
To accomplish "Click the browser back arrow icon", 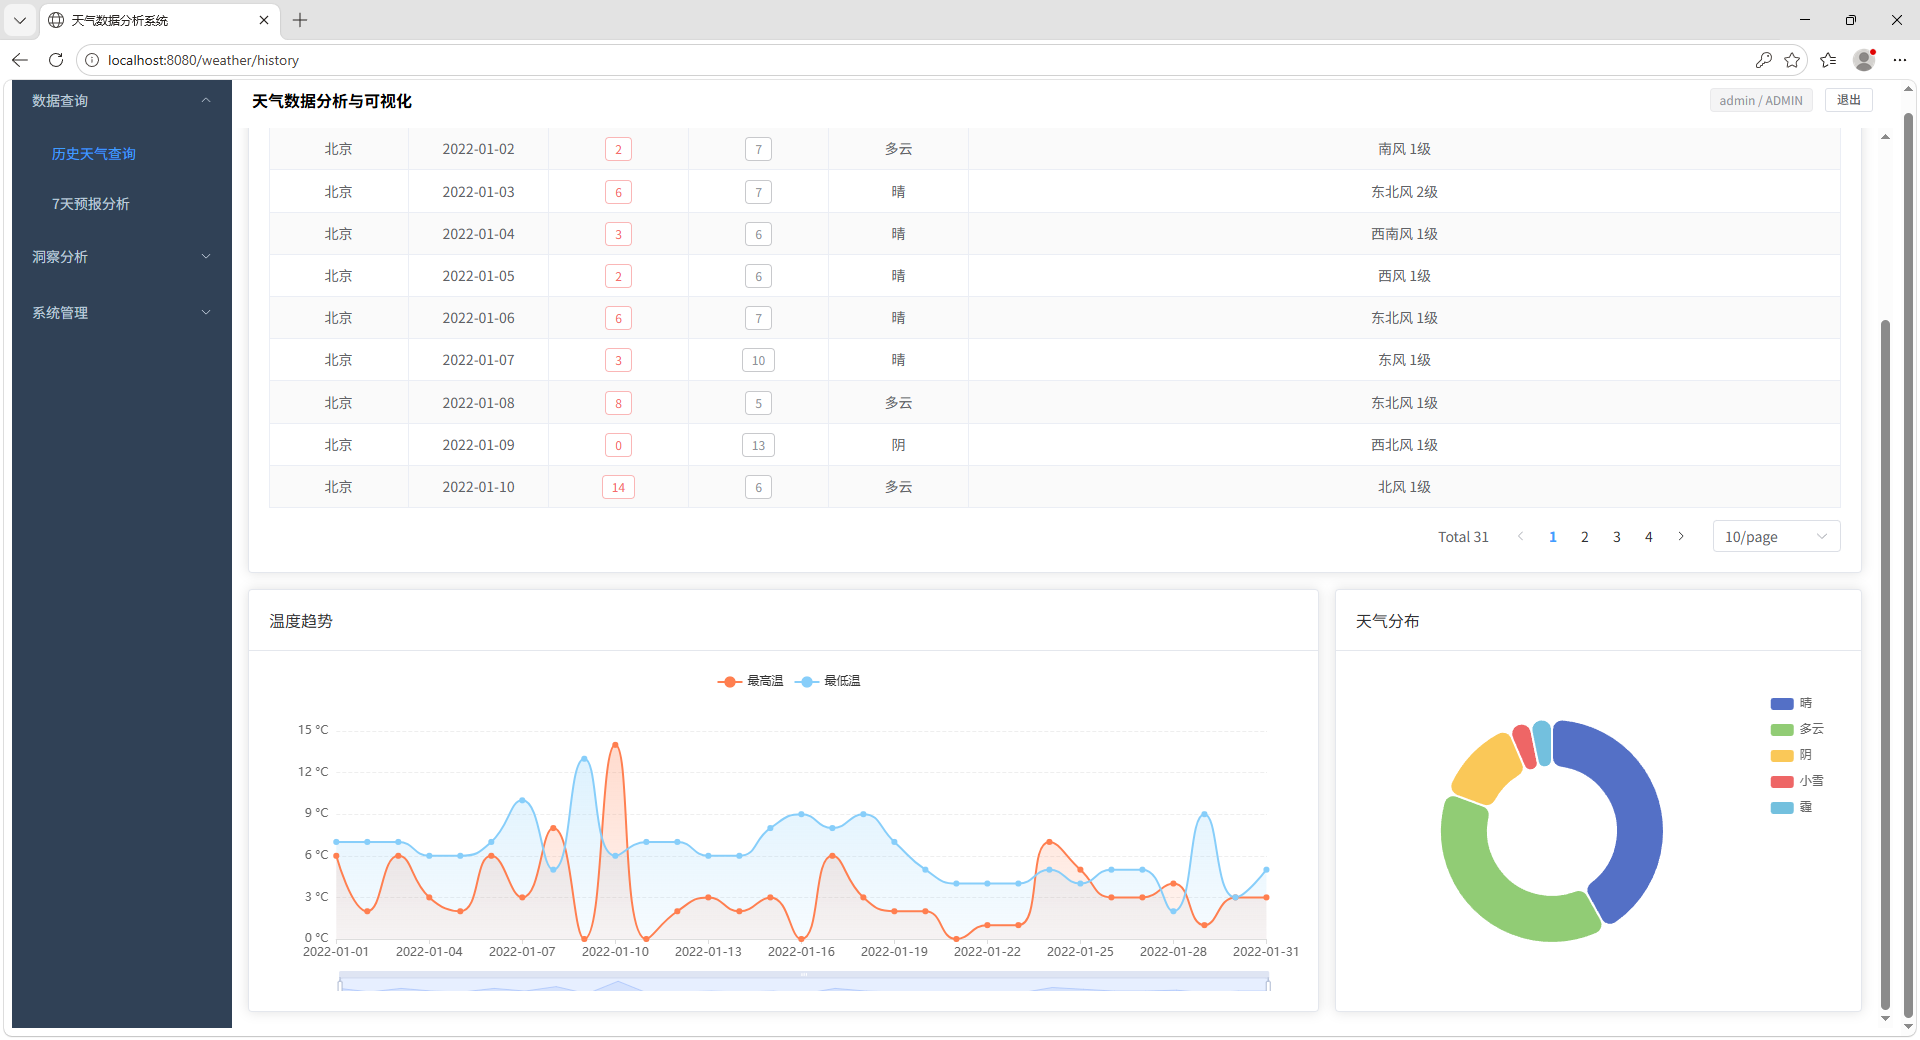I will pos(20,60).
